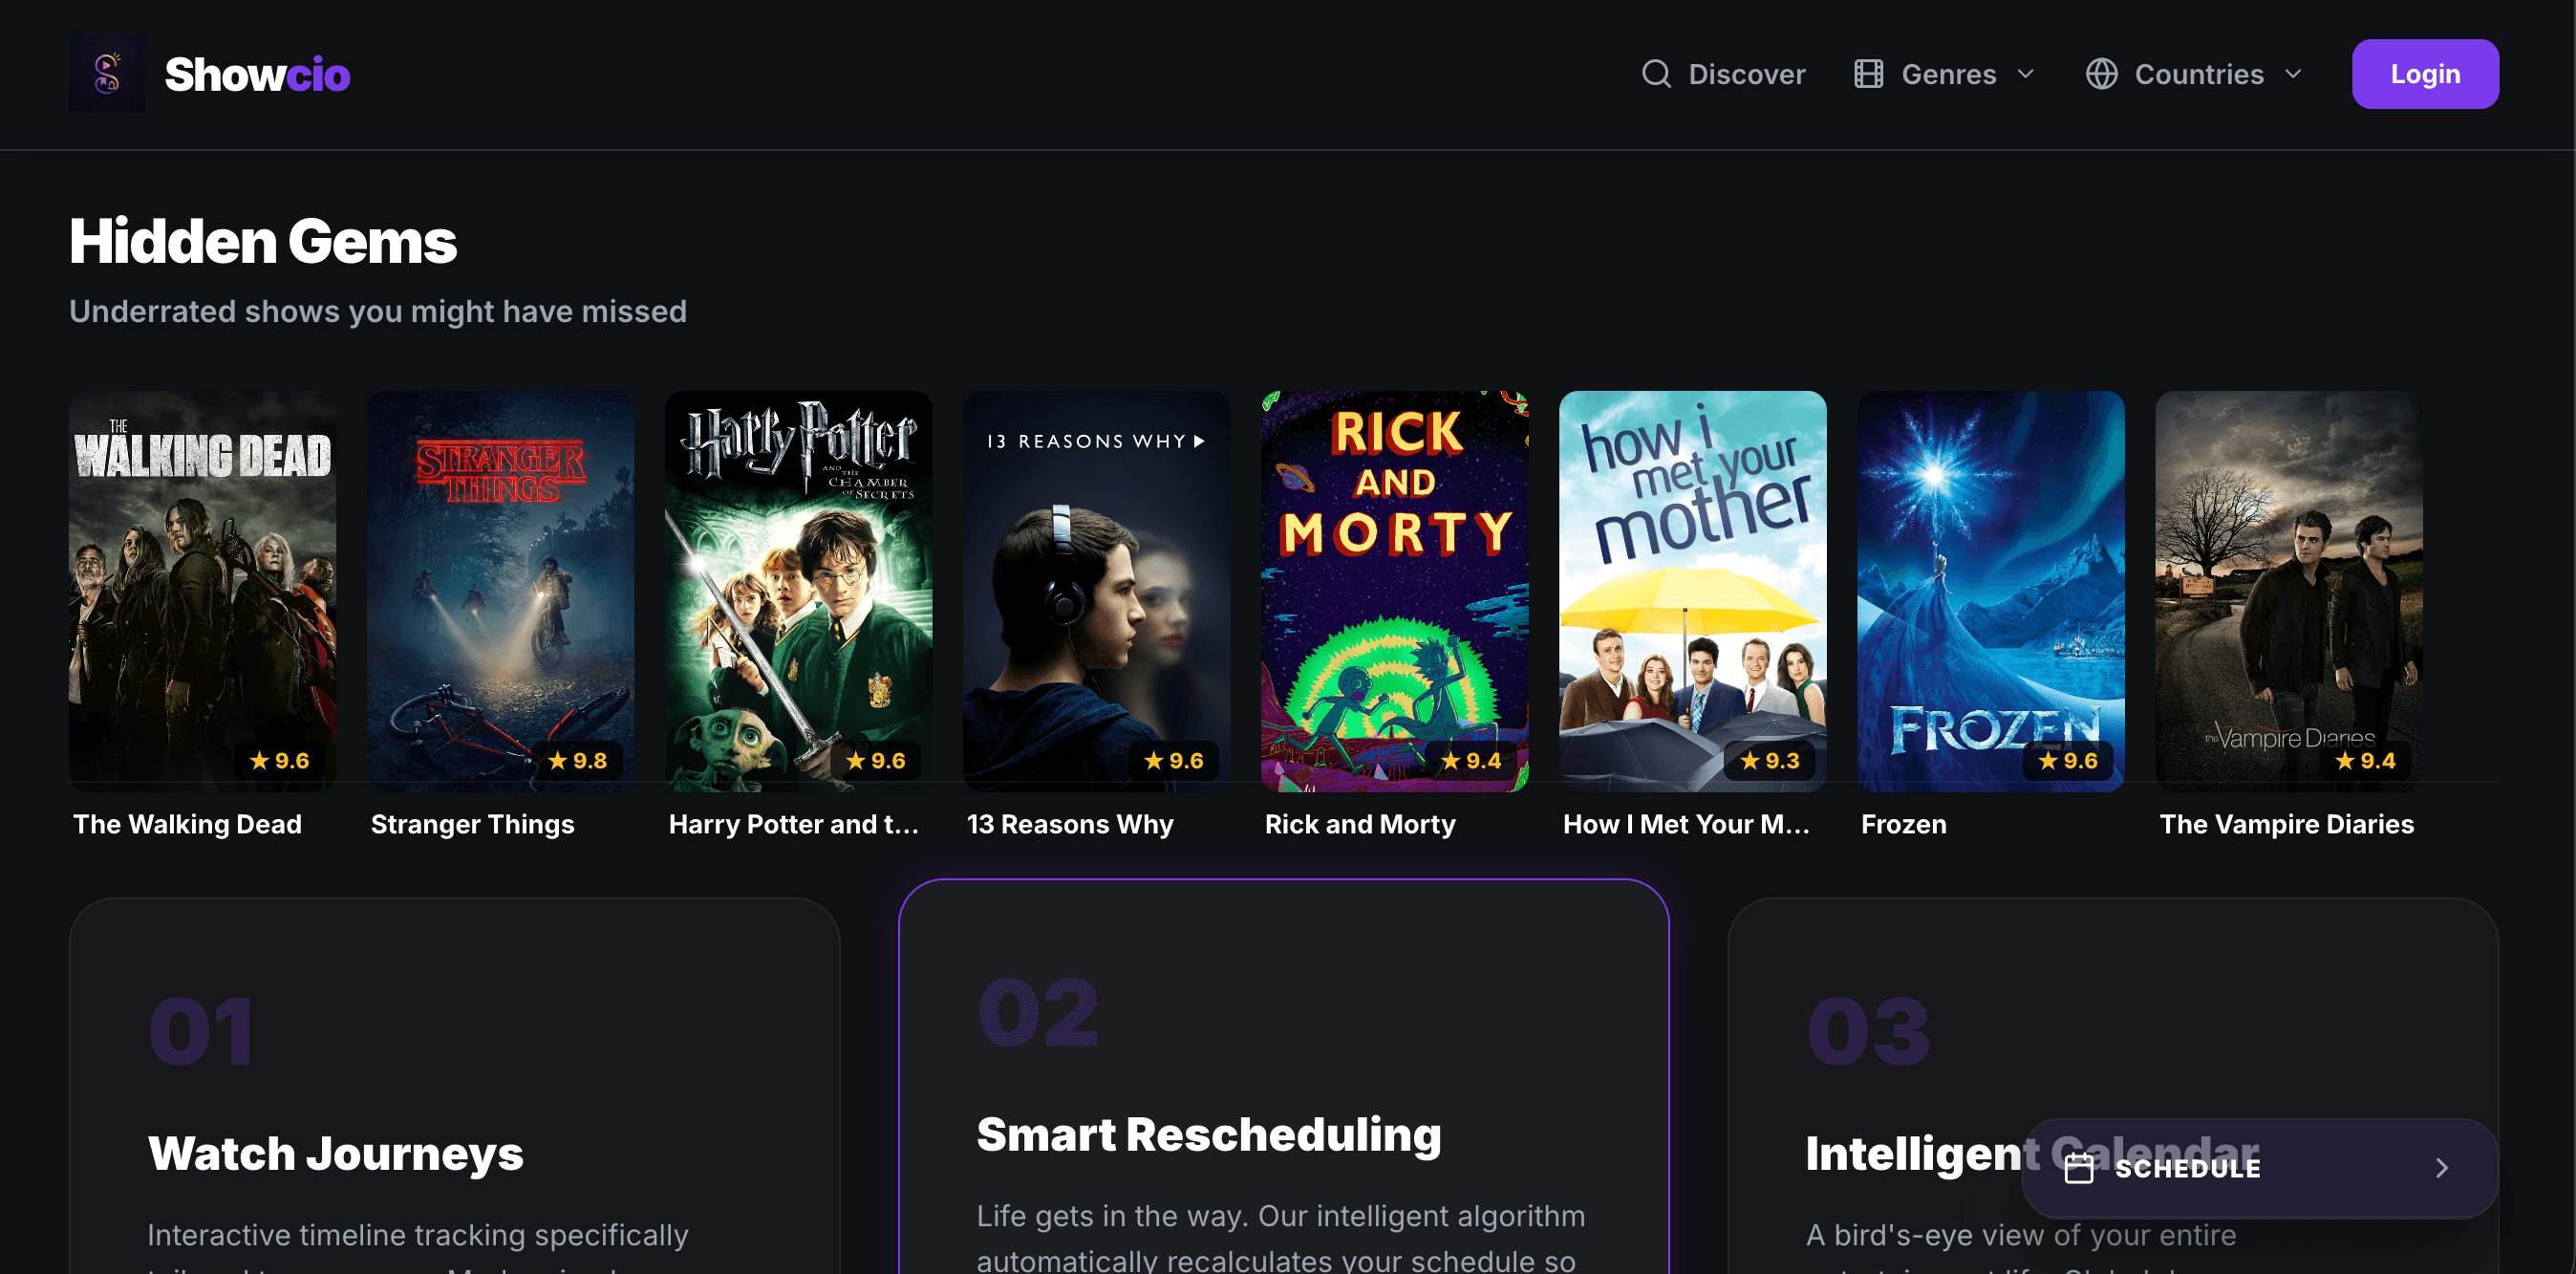Screen dimensions: 2576x1274
Task: Click the Schedule calendar icon
Action: click(2079, 1168)
